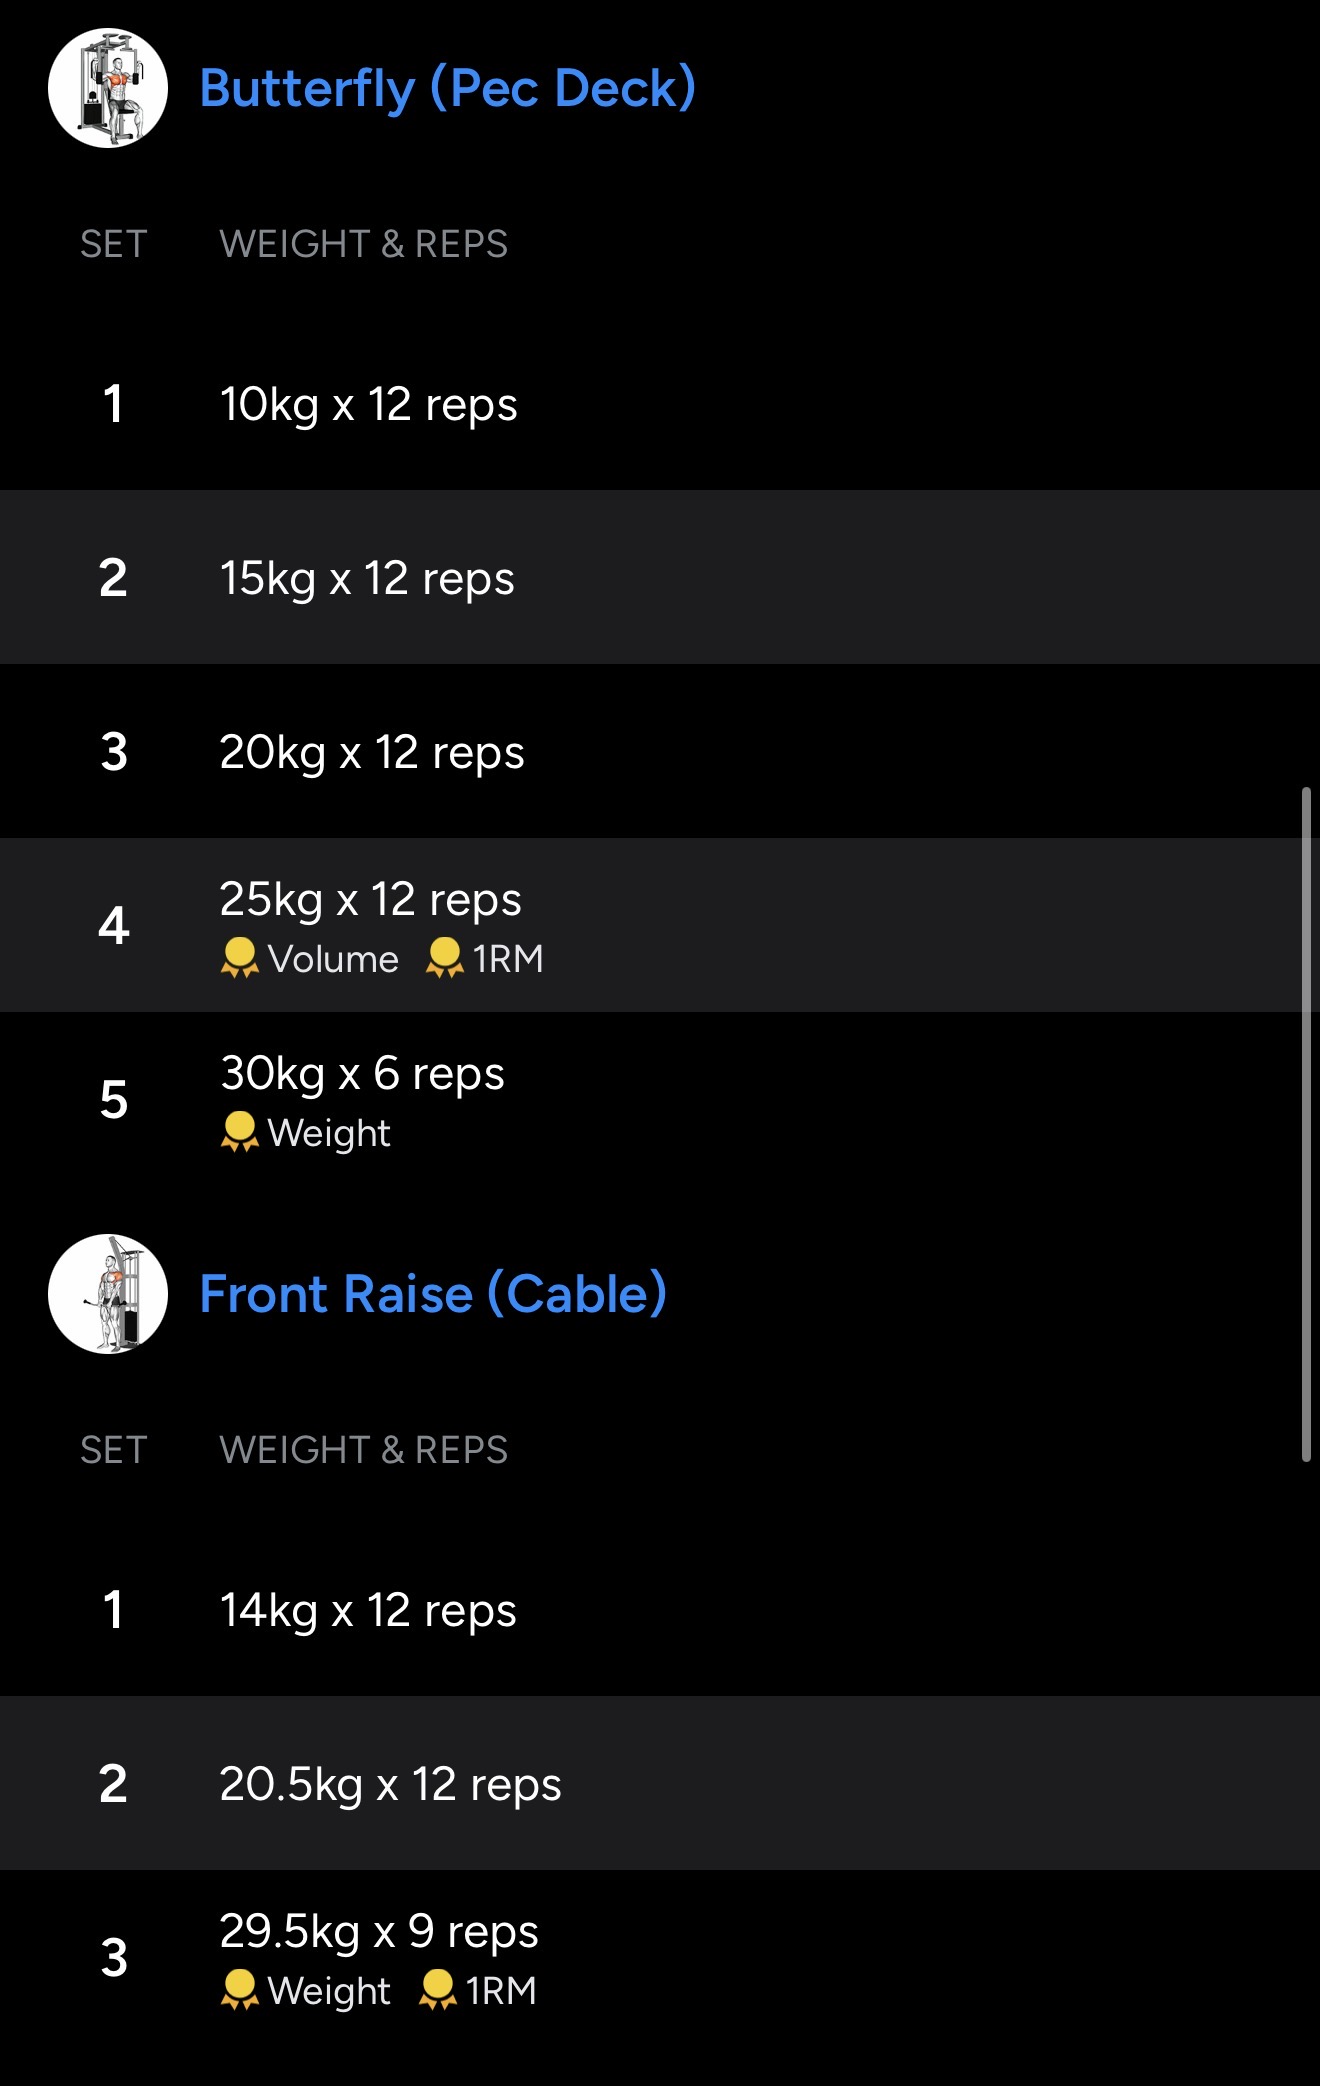Image resolution: width=1320 pixels, height=2086 pixels.
Task: Tap set number 5 of Butterfly
Action: click(x=114, y=1099)
